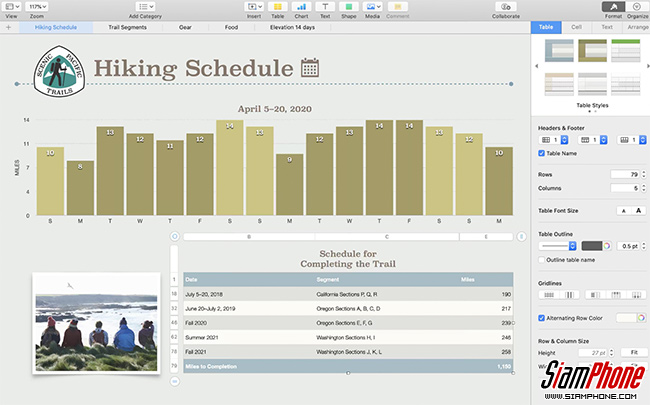Select the 'Fall 2020' date cell
The width and height of the screenshot is (650, 405).
coord(249,323)
